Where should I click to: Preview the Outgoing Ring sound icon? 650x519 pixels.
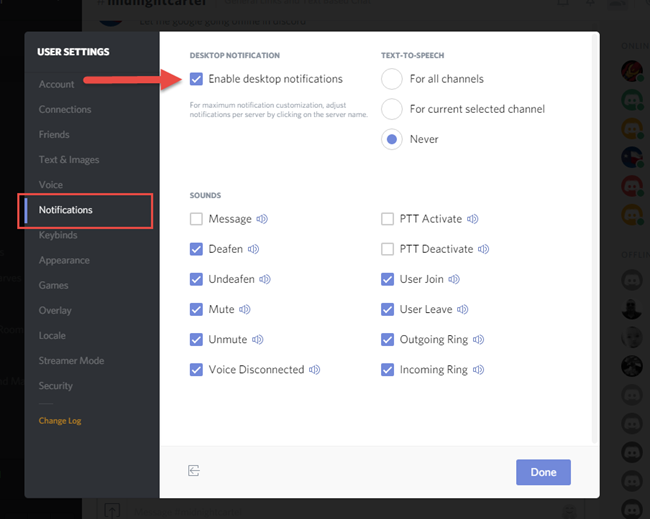point(478,340)
